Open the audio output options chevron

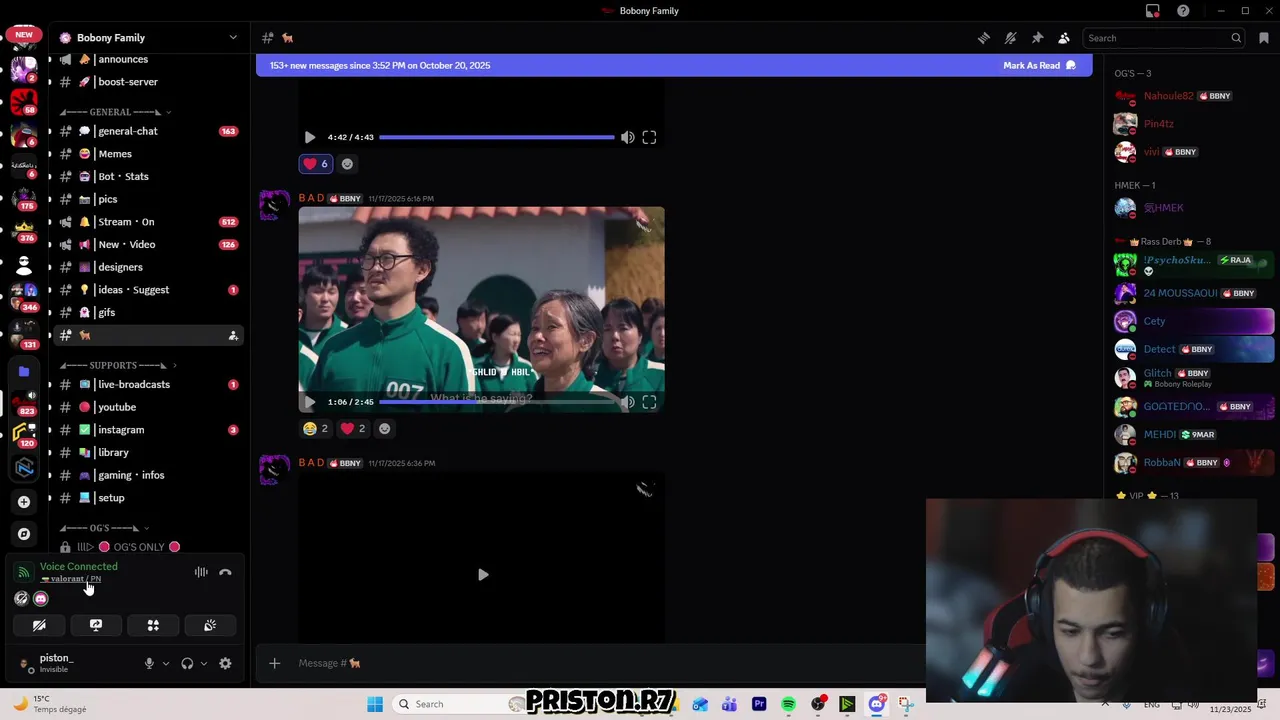[204, 663]
